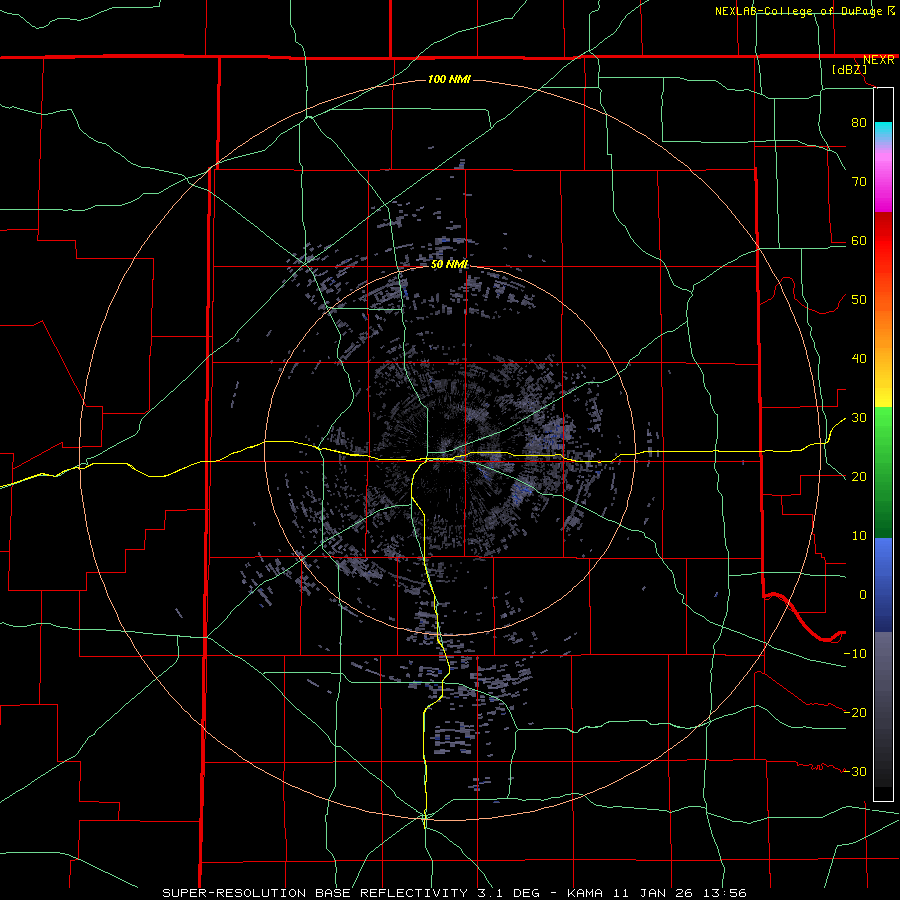Click the Super-Resolution Base Reflectivity caption

[x=454, y=893]
